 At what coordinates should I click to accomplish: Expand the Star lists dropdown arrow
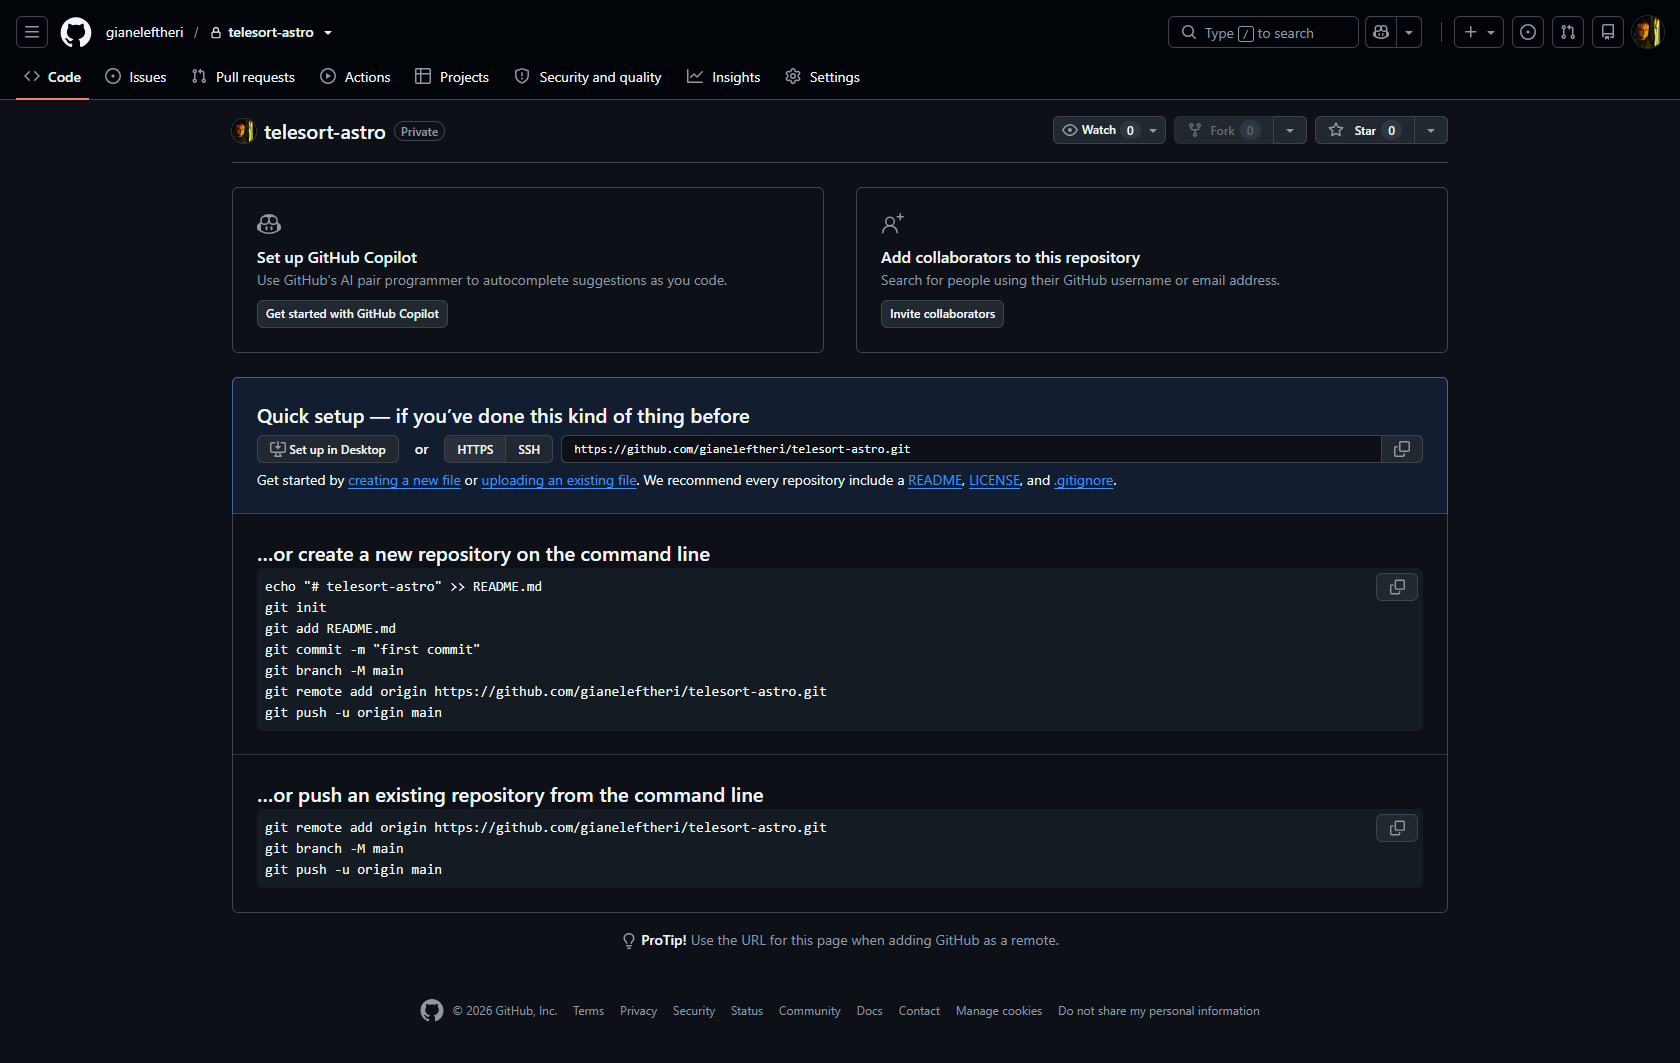point(1431,130)
